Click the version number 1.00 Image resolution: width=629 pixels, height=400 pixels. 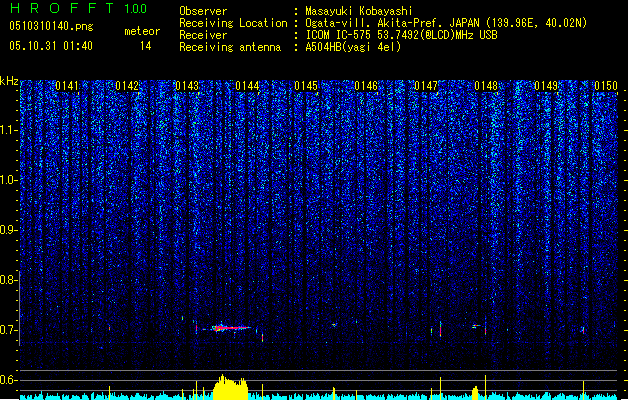click(x=136, y=9)
